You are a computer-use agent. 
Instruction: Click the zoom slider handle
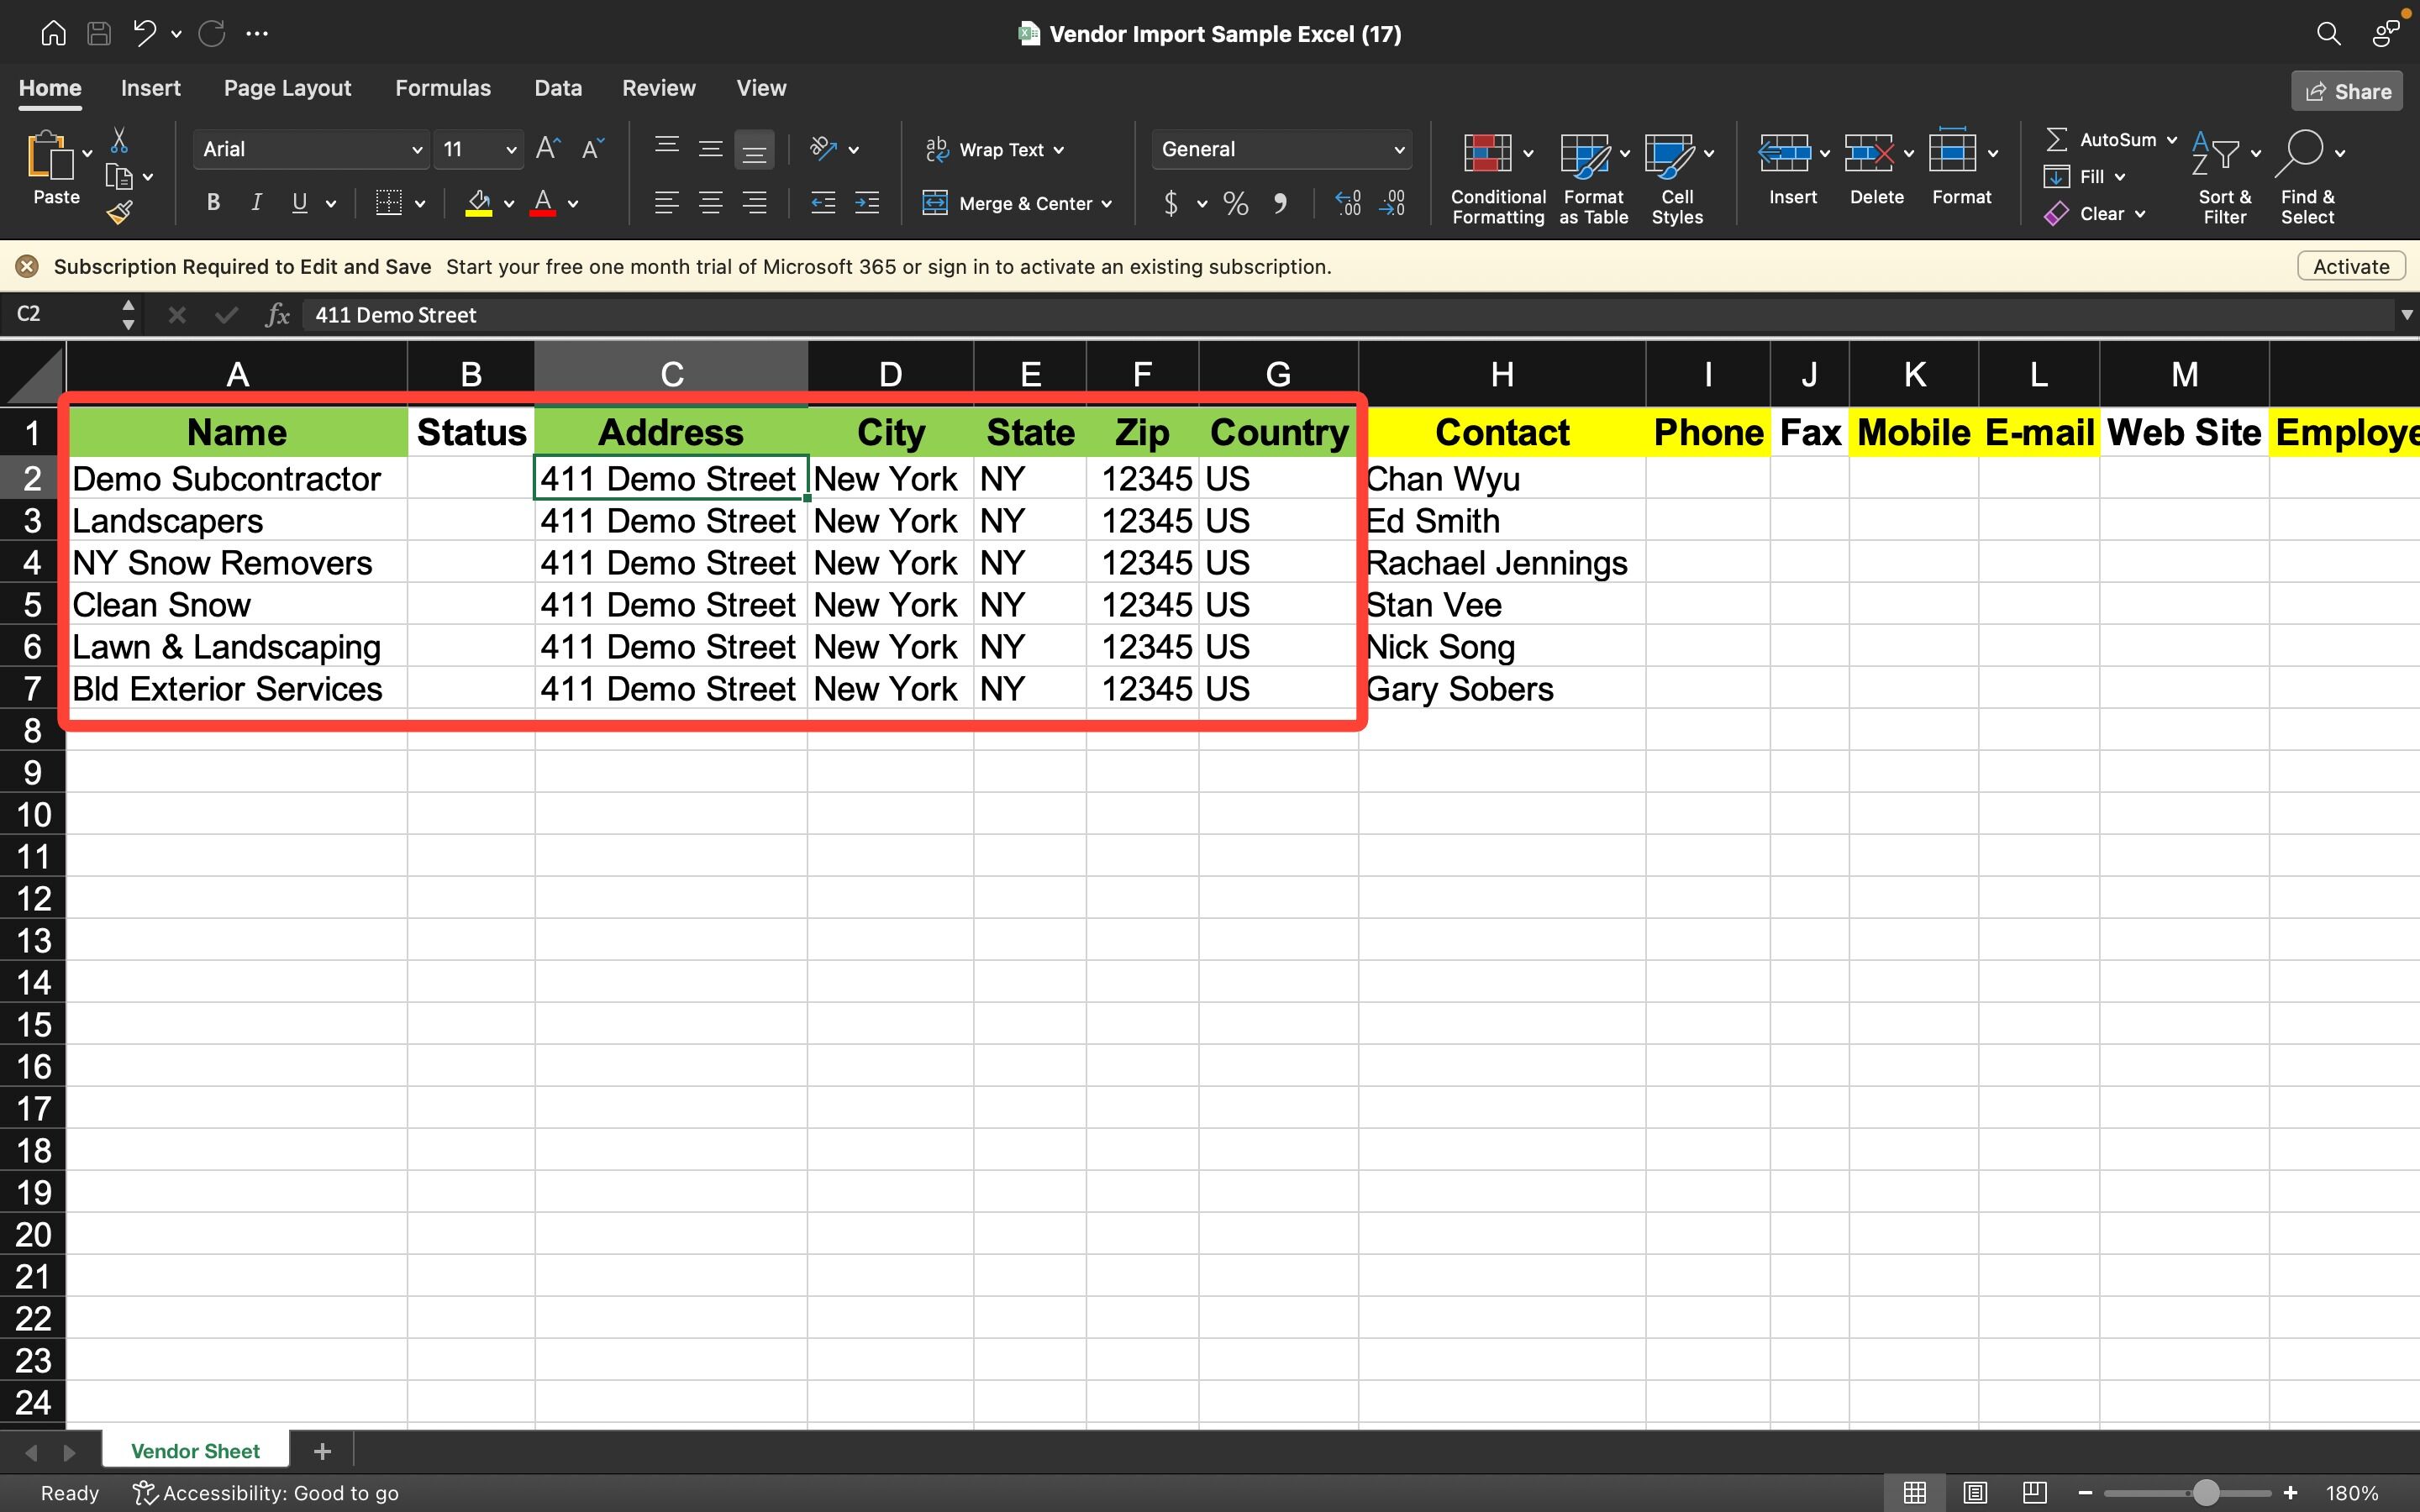click(2205, 1493)
